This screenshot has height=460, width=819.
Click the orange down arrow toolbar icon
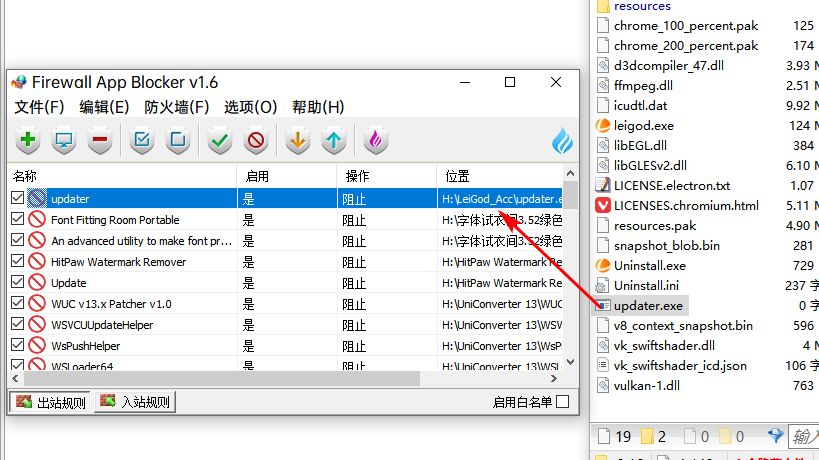click(298, 140)
